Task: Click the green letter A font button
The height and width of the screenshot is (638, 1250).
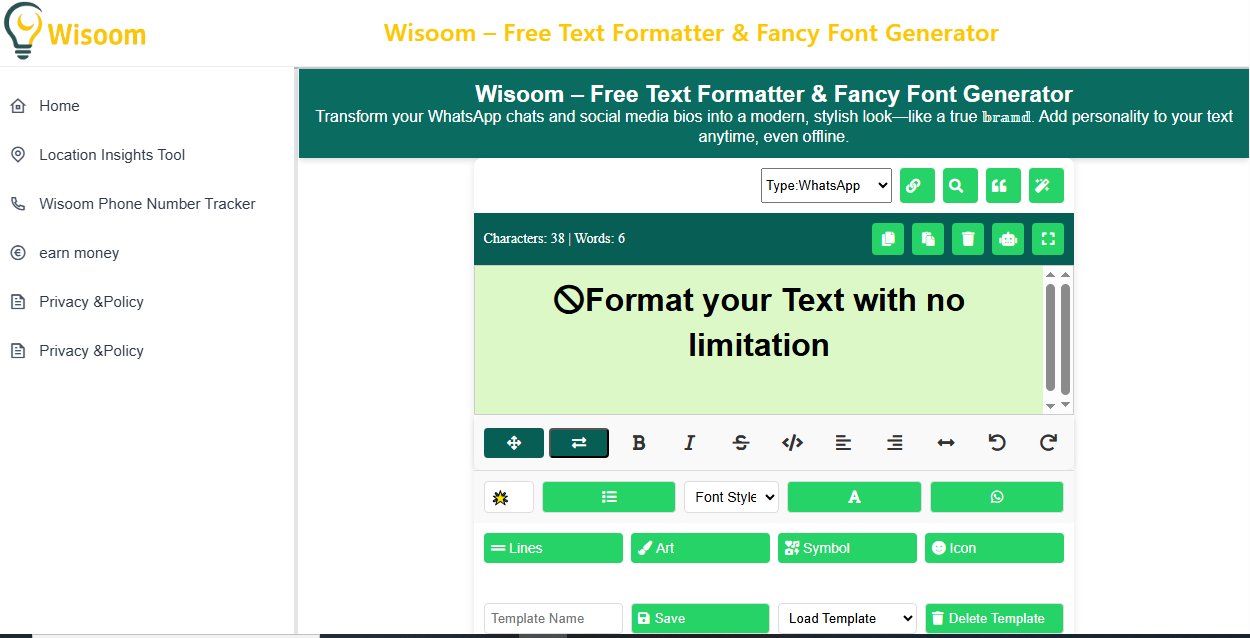Action: click(854, 497)
